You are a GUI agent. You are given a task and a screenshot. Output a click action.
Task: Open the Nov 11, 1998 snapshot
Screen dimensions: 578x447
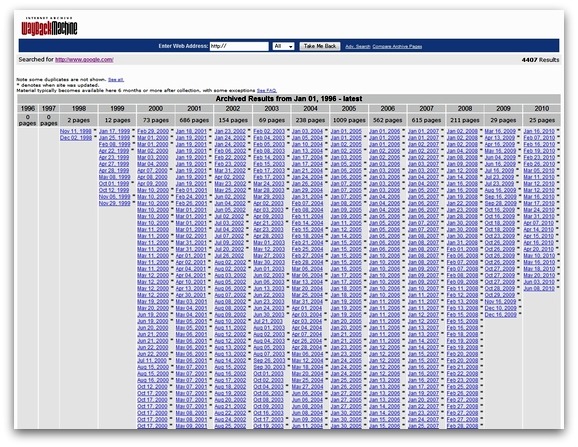pos(76,131)
